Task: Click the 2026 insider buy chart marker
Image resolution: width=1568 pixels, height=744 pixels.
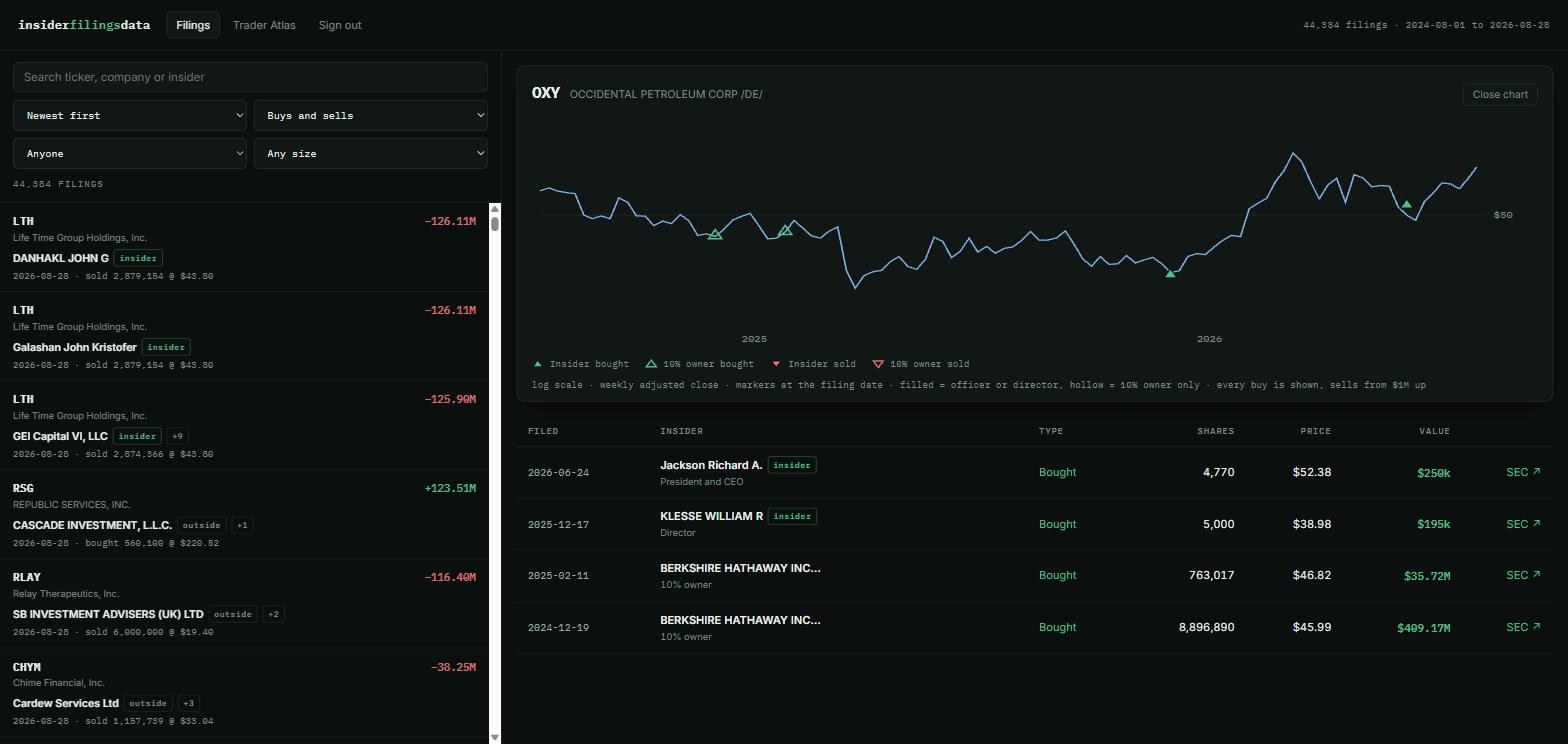Action: [x=1407, y=205]
